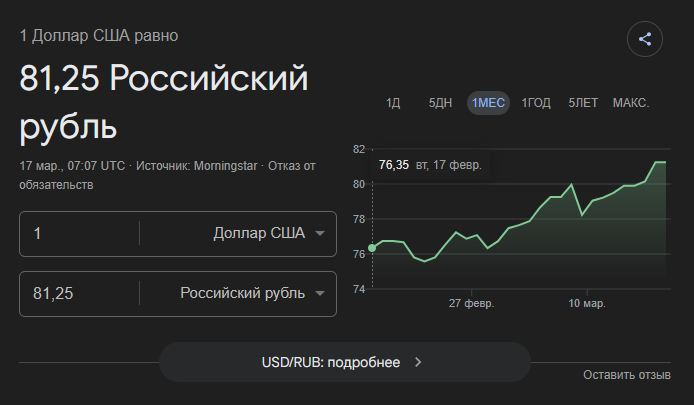This screenshot has height=405, width=694.
Task: Click the chevron arrow beside USD/RUB подробнее
Action: click(418, 362)
